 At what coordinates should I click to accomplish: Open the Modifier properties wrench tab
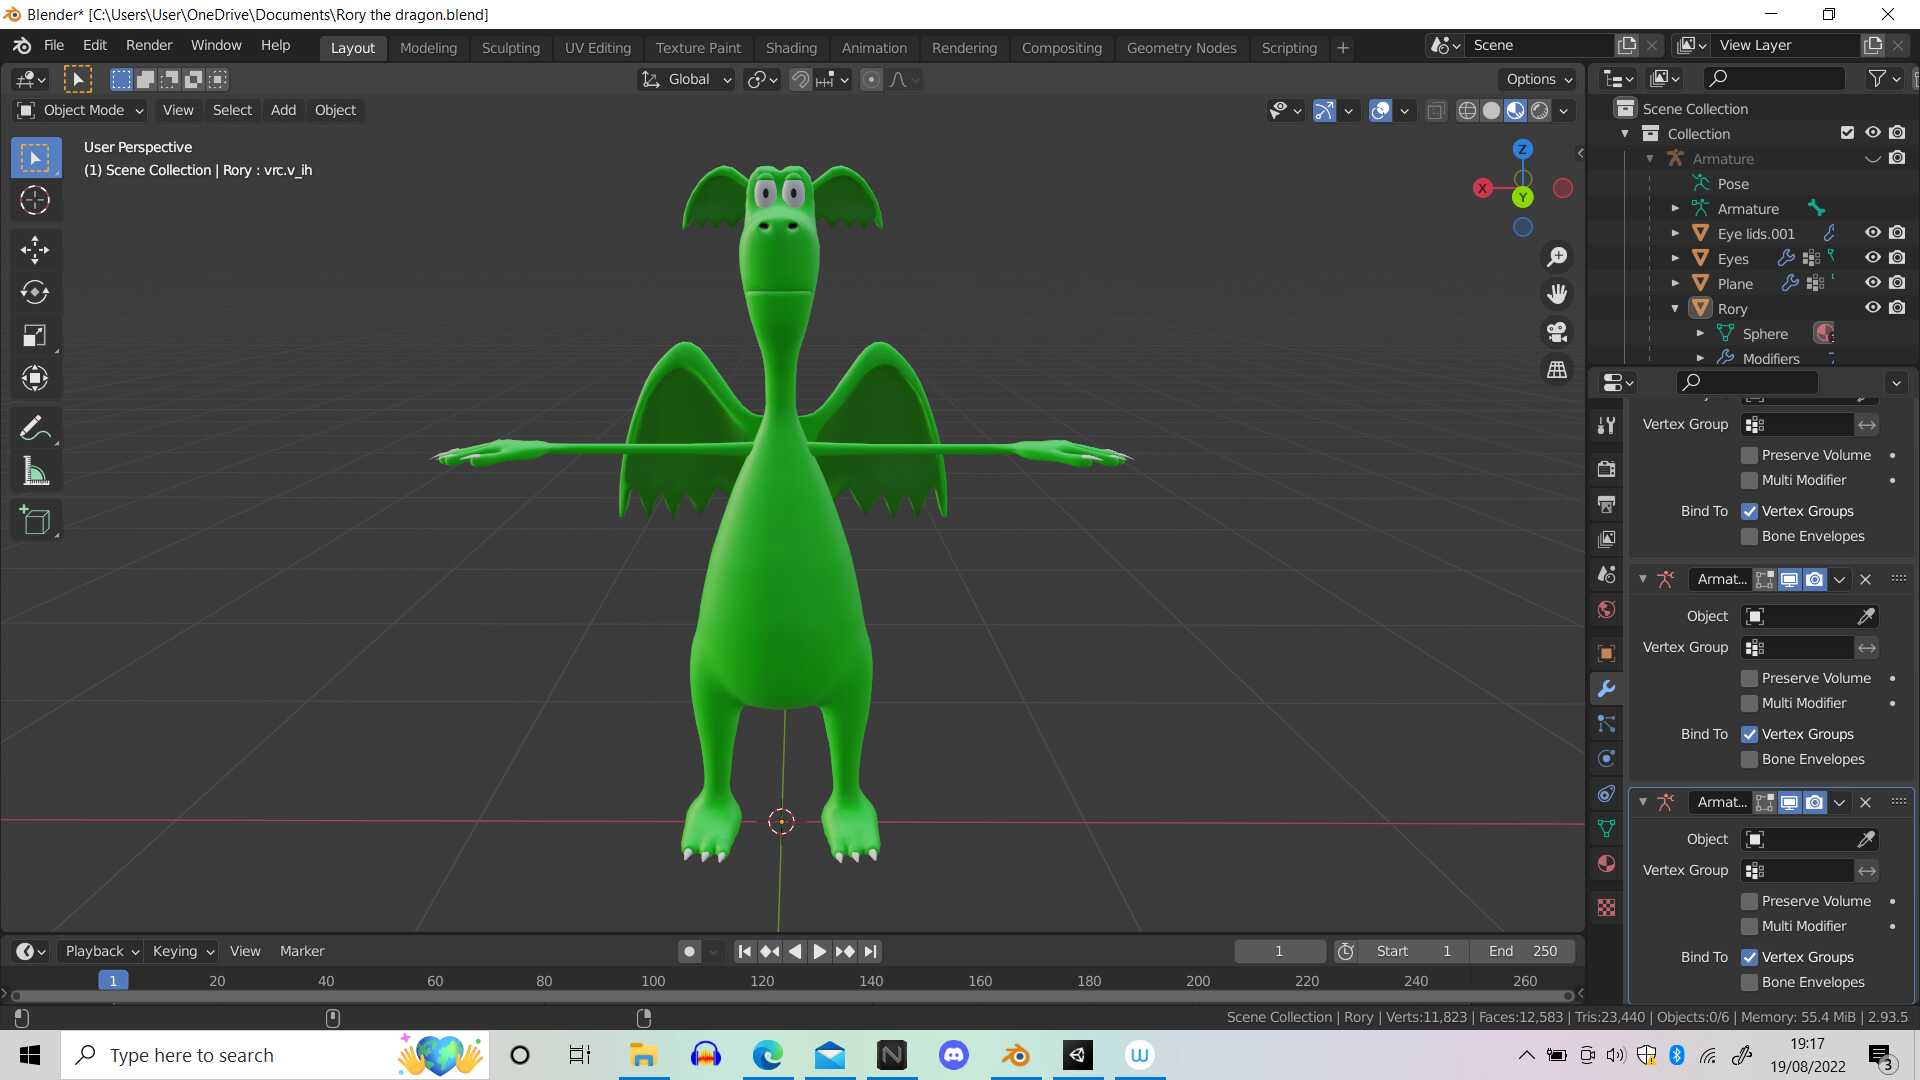[x=1606, y=688]
